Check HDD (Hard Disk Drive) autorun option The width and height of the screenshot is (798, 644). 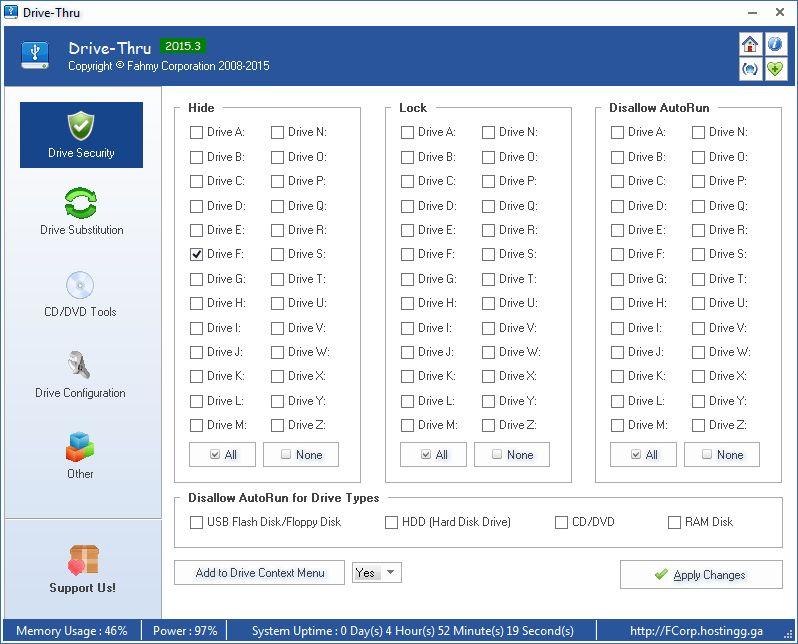click(391, 522)
